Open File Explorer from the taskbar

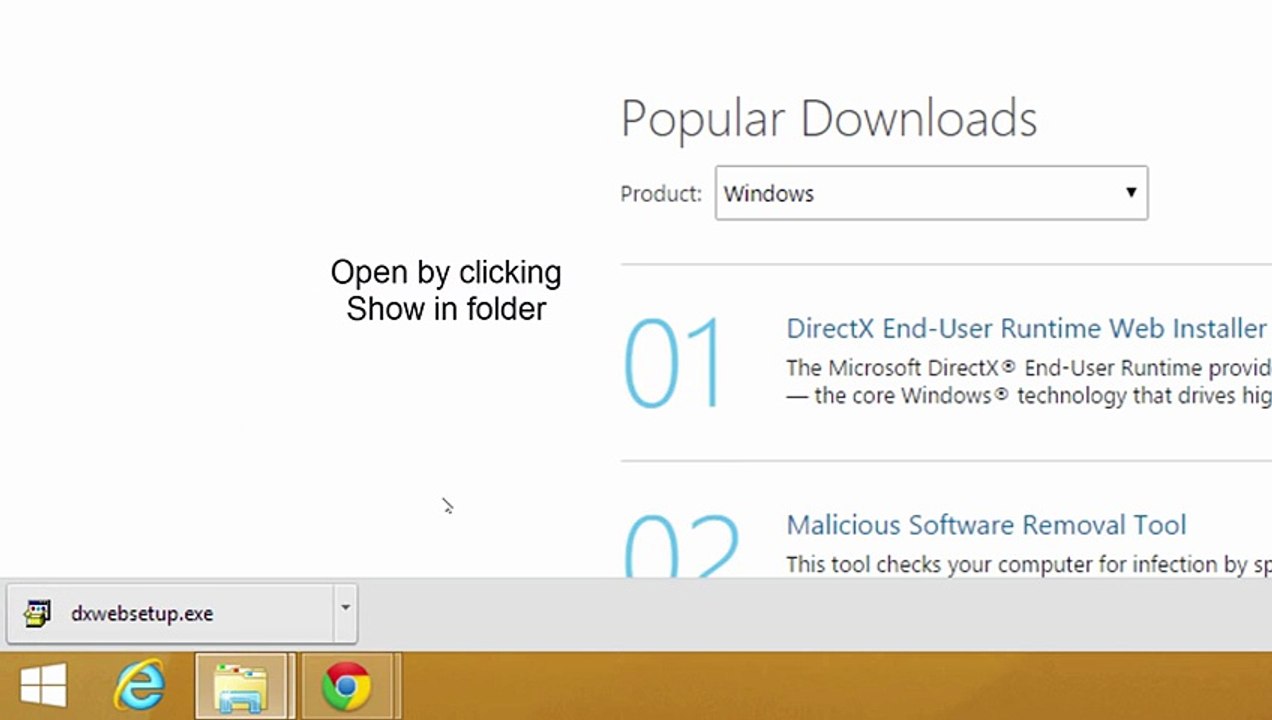pyautogui.click(x=242, y=687)
